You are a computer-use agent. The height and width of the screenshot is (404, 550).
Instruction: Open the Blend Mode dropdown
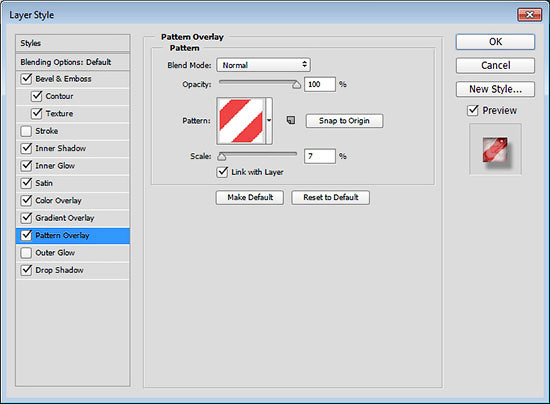263,65
